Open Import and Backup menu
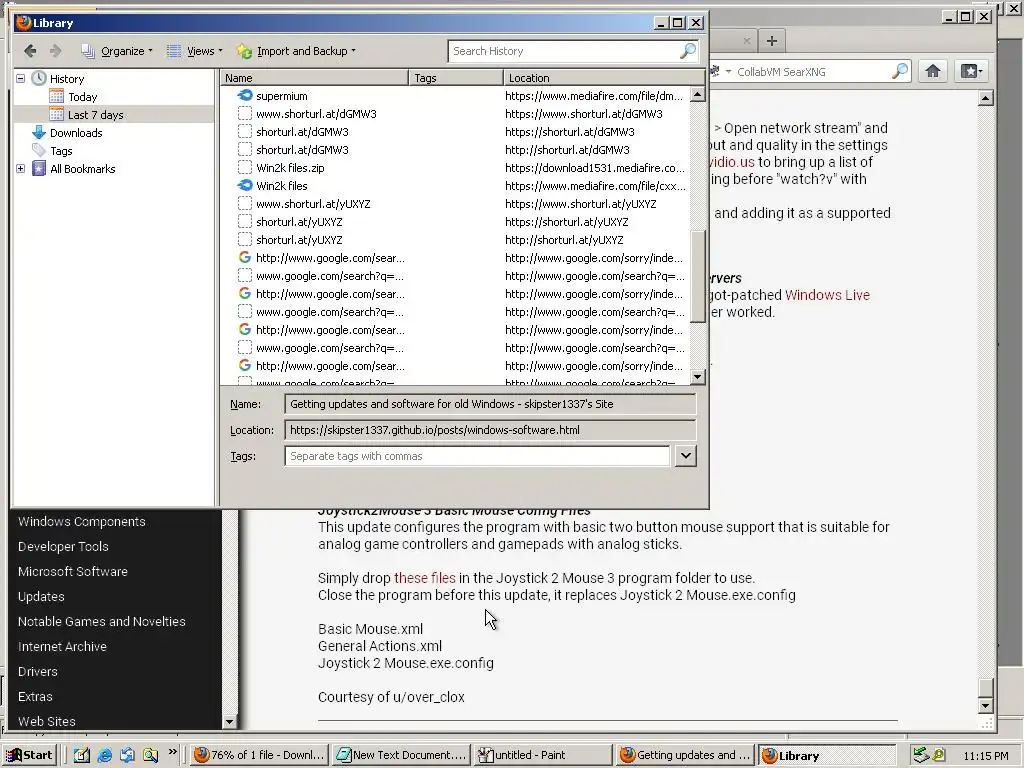The width and height of the screenshot is (1024, 768). (296, 51)
